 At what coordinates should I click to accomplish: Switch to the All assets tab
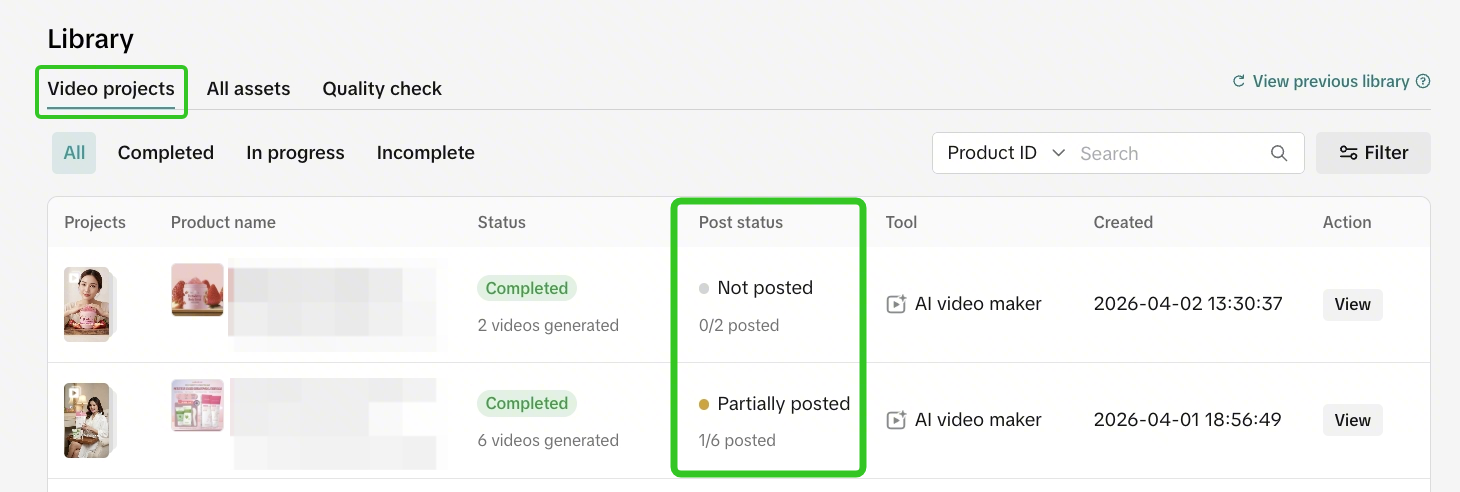[x=248, y=89]
